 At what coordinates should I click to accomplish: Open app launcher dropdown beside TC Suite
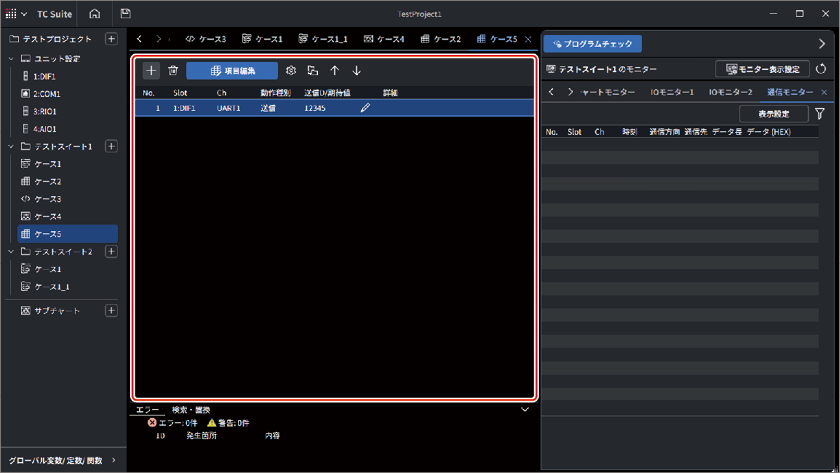coord(16,14)
